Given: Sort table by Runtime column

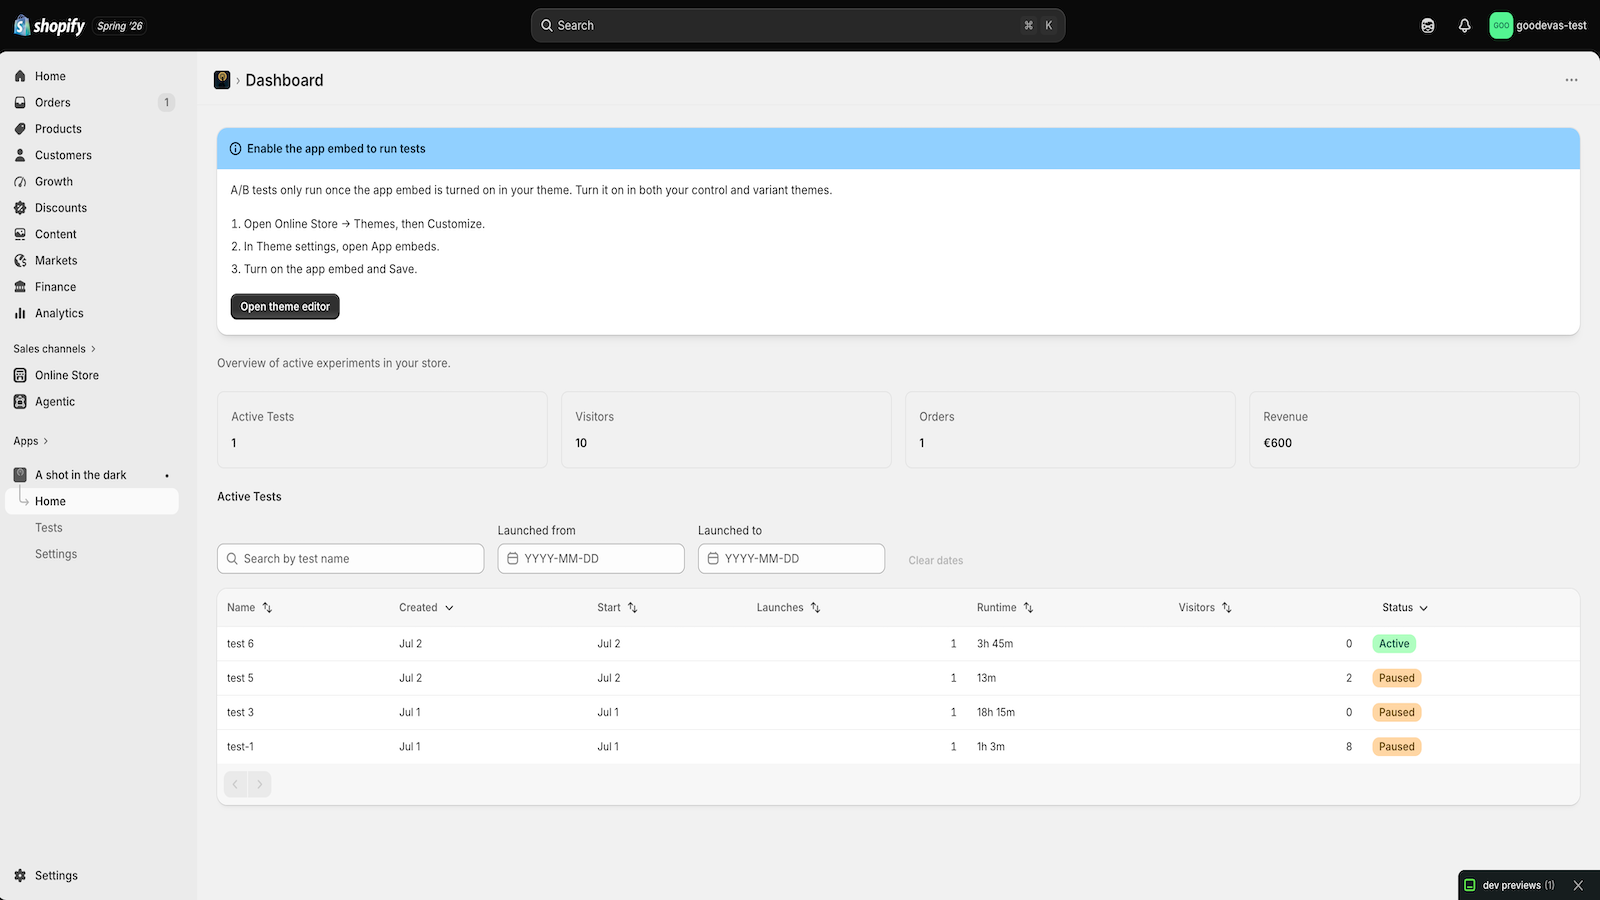Looking at the screenshot, I should point(1005,608).
